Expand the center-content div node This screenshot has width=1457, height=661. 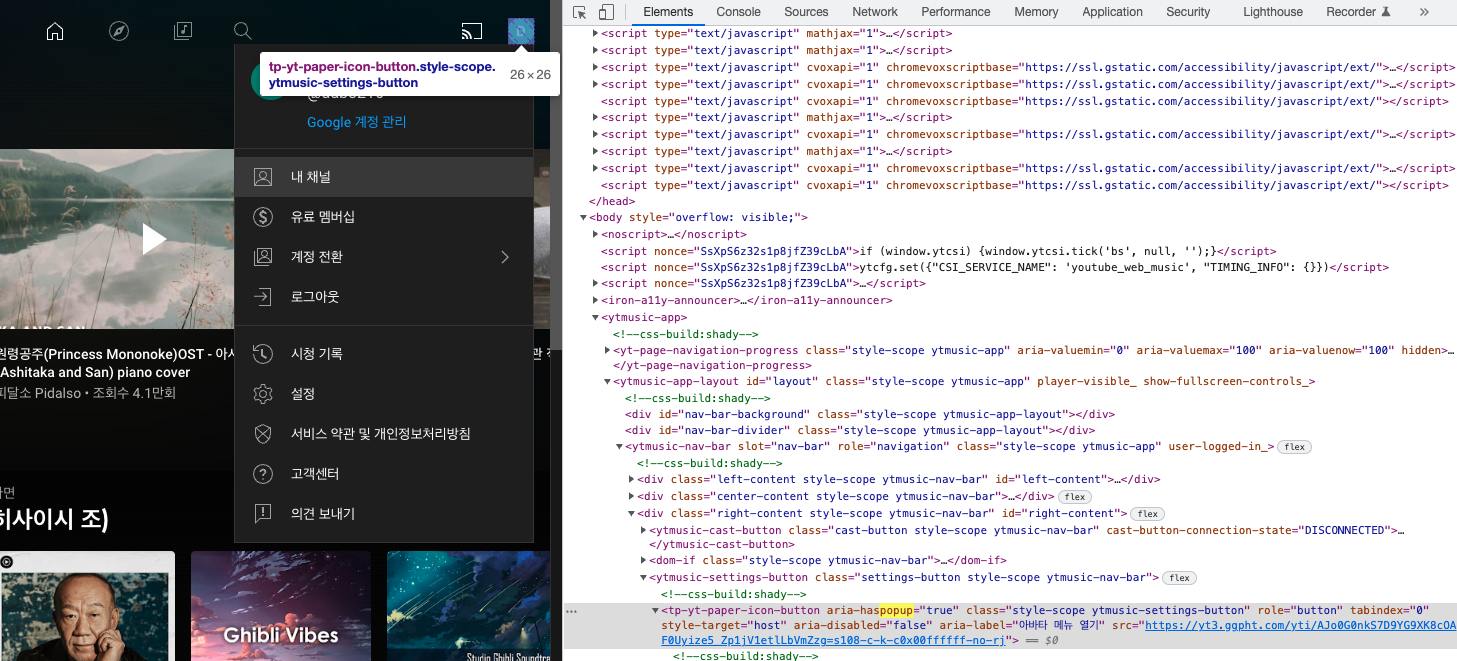click(632, 497)
